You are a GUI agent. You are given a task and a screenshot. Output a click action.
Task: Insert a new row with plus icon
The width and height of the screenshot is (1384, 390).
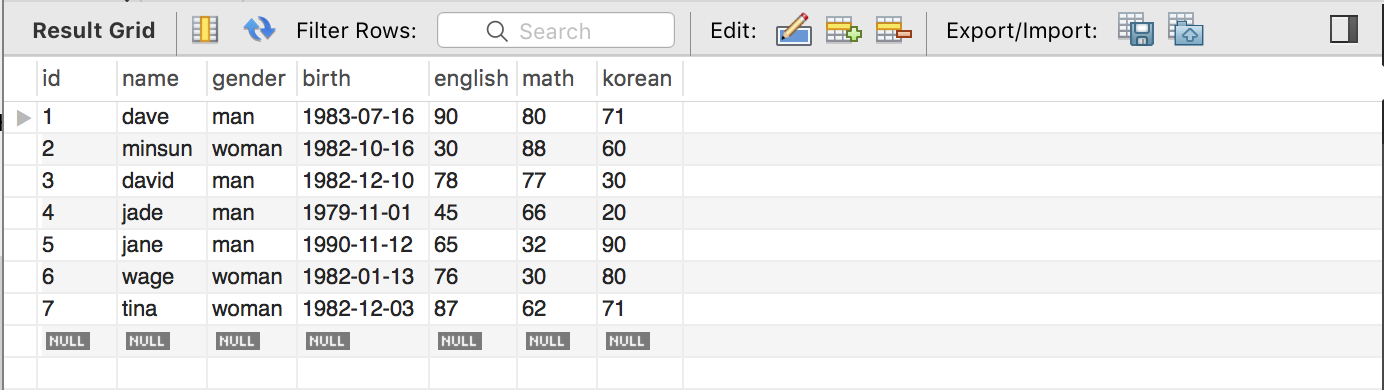(x=844, y=31)
